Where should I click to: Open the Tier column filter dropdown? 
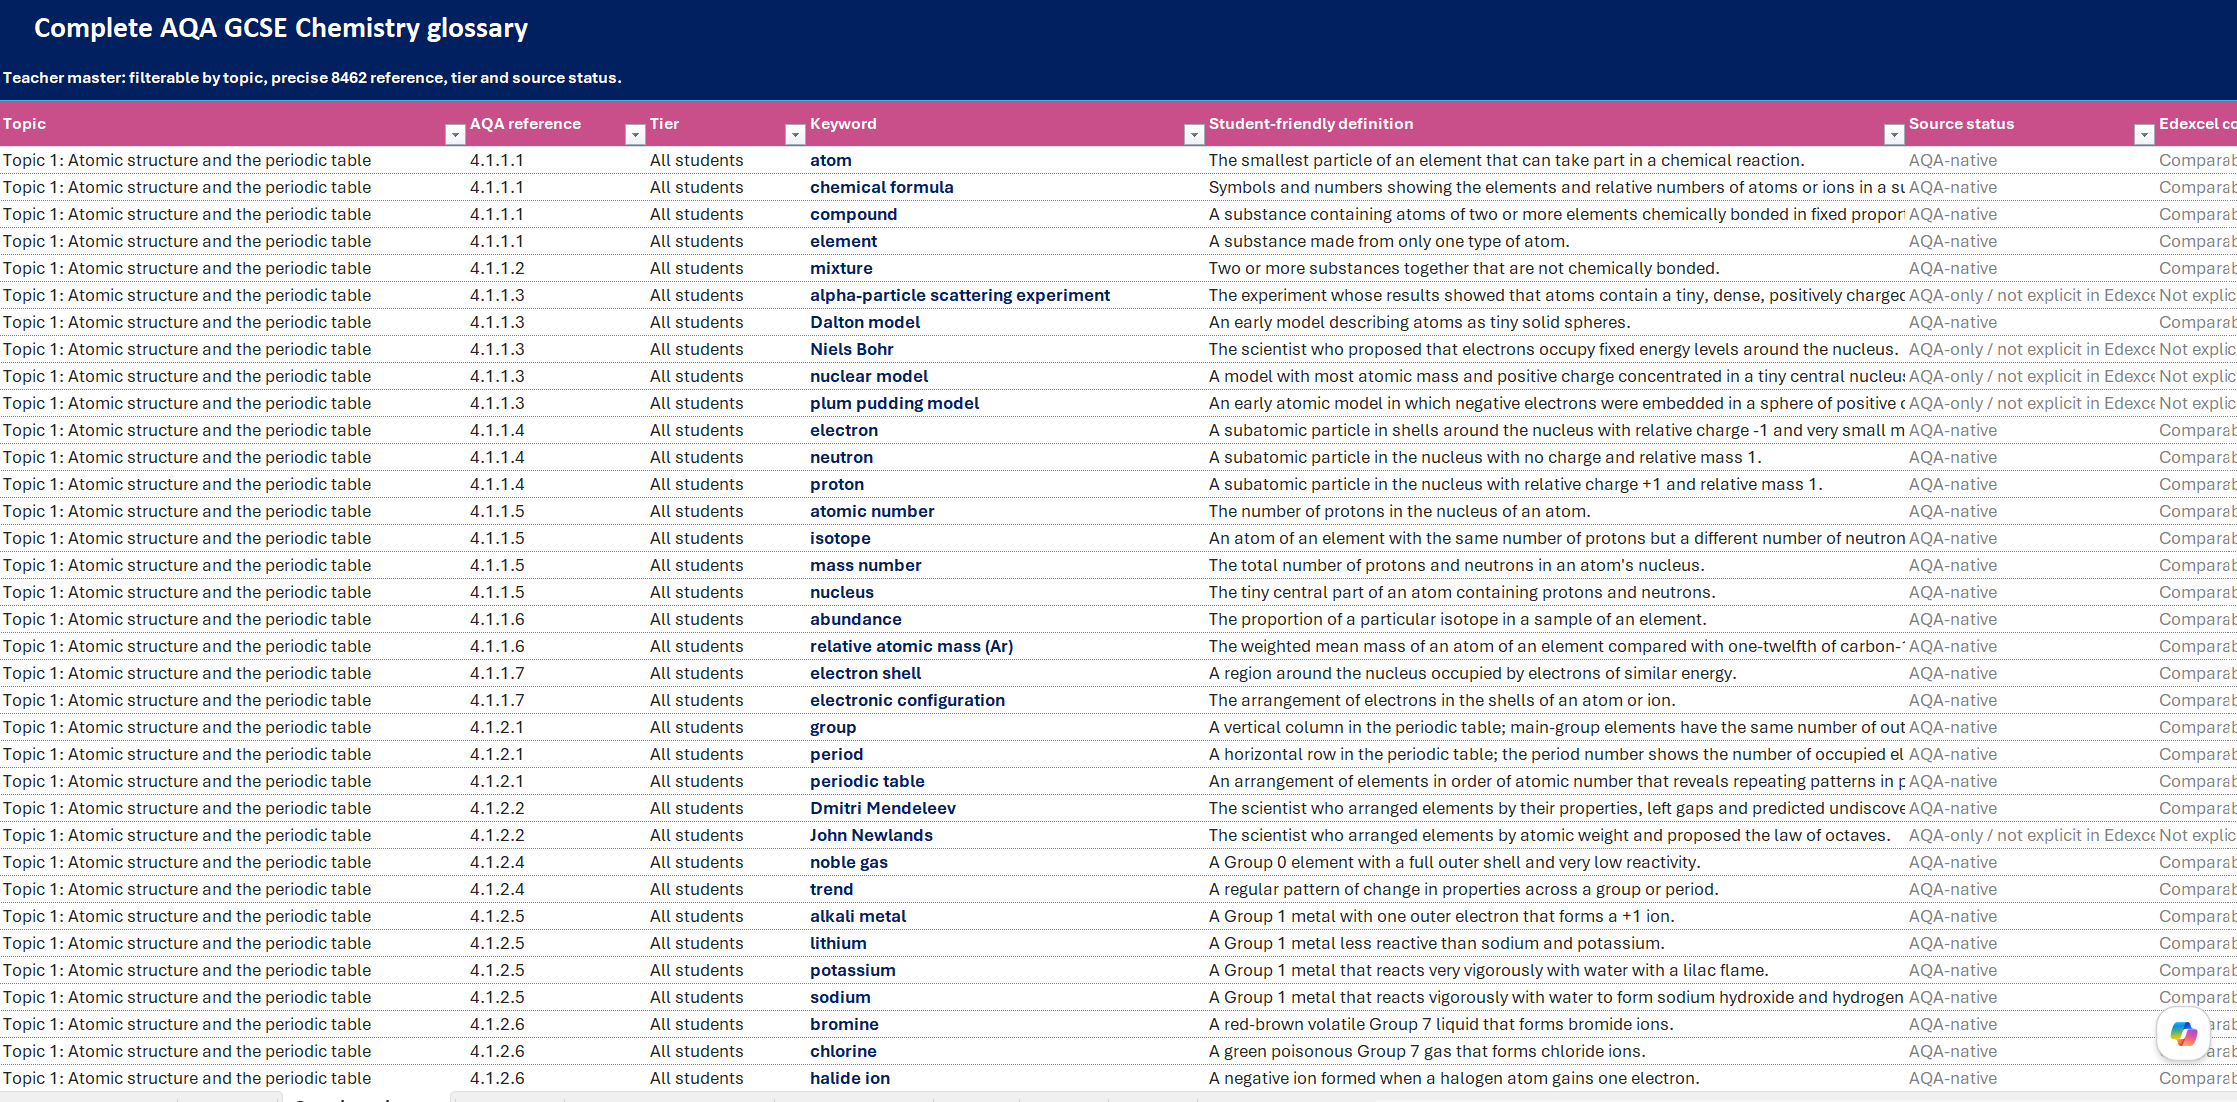click(794, 134)
